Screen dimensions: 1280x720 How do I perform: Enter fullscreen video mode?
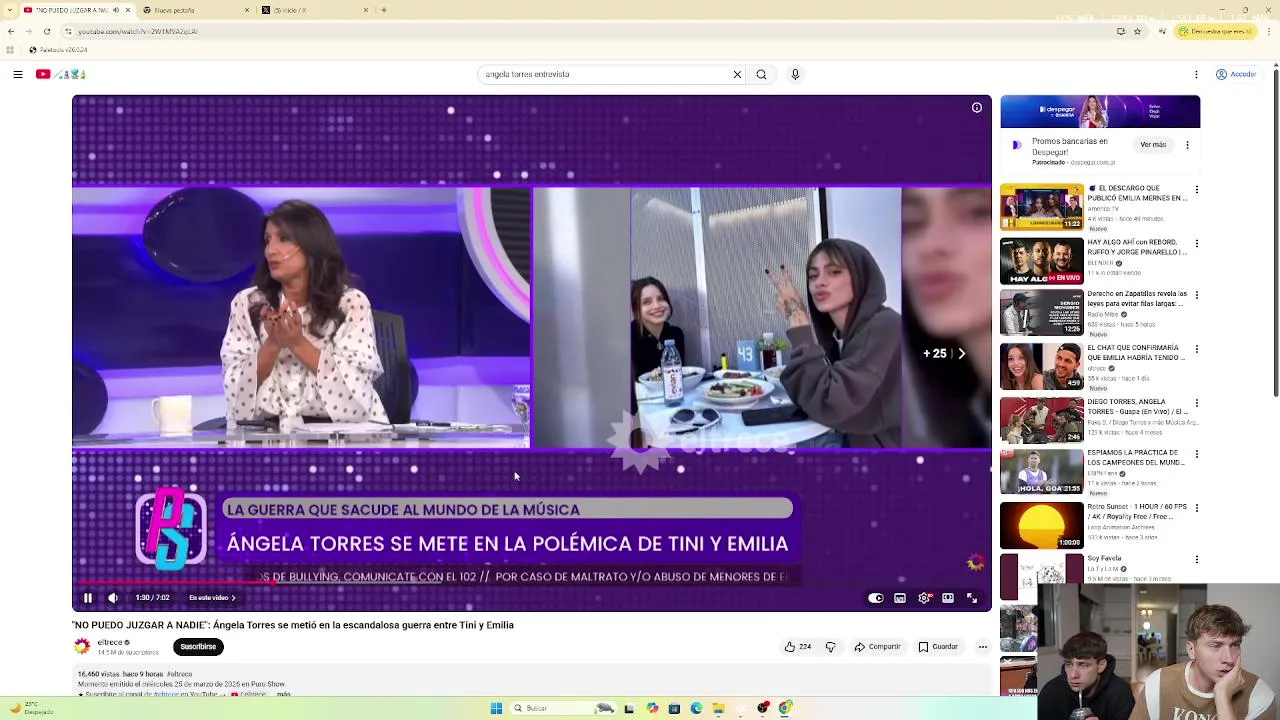[x=972, y=598]
